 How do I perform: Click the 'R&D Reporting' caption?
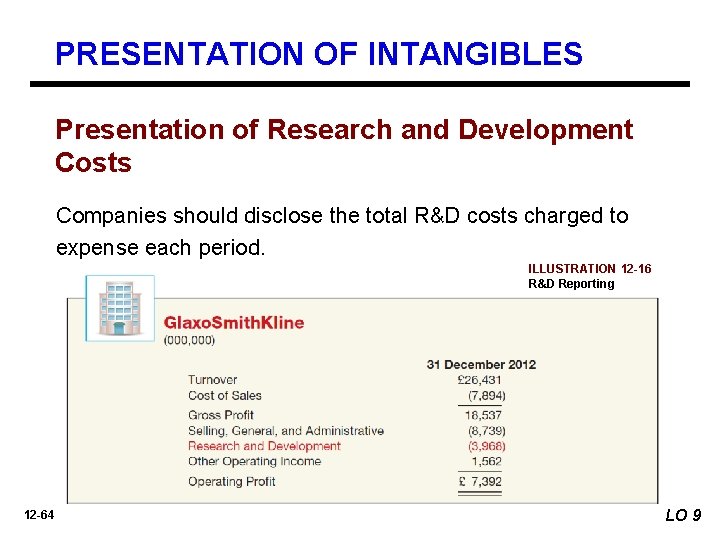pos(571,284)
